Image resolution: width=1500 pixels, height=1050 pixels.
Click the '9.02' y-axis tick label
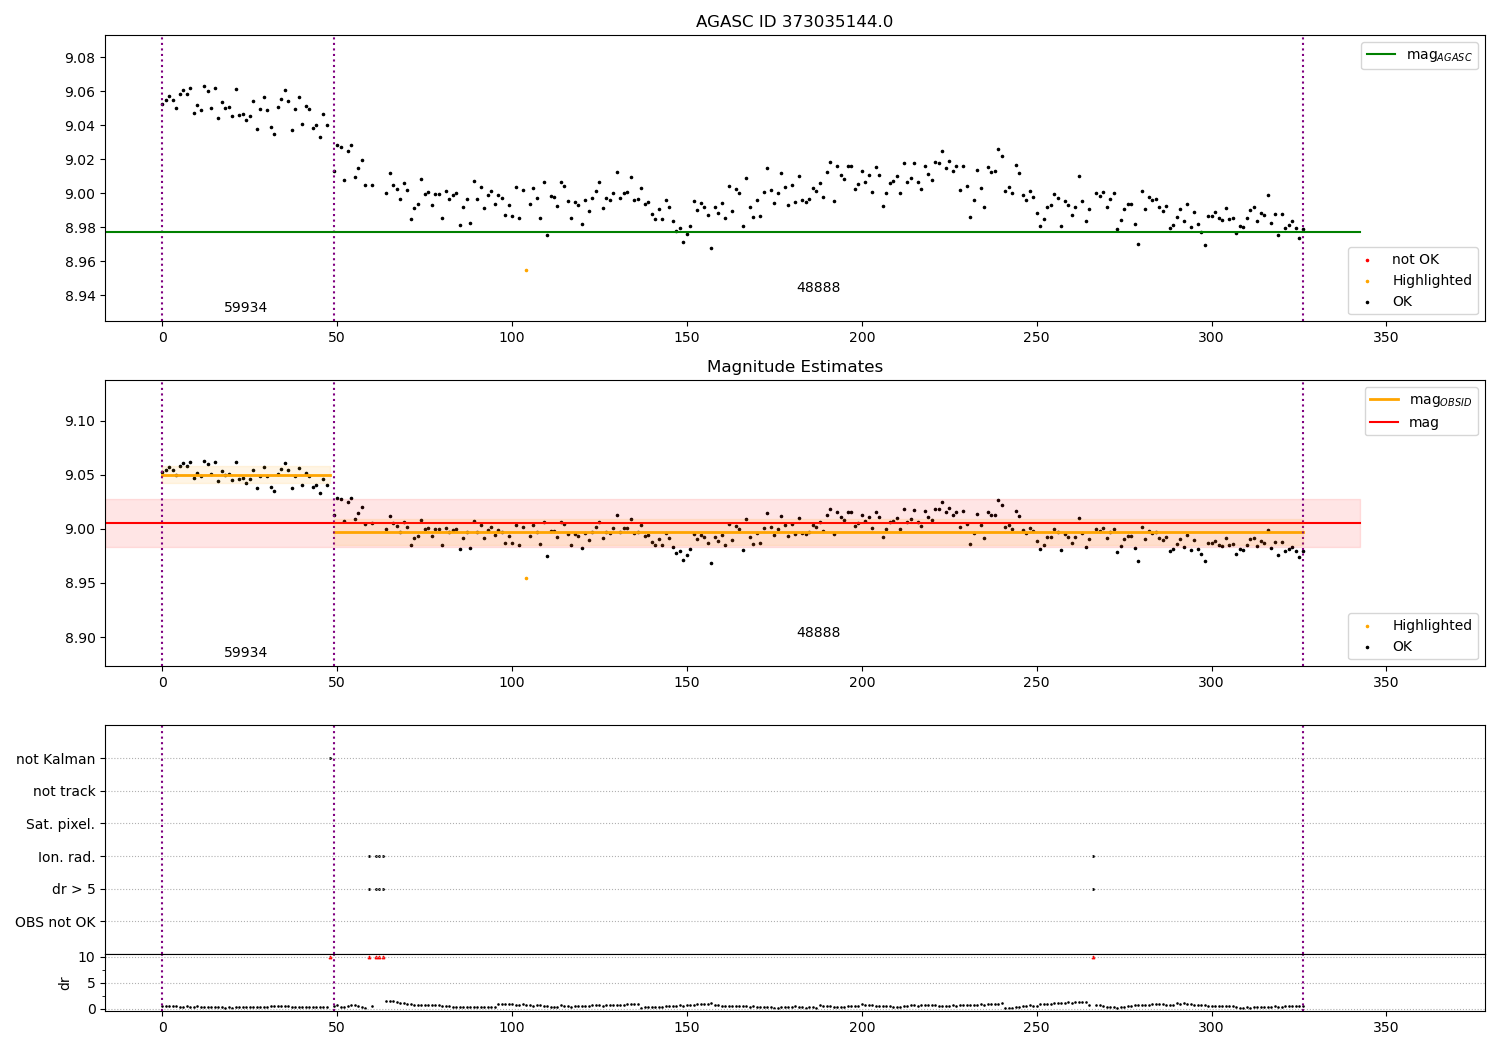tap(79, 160)
